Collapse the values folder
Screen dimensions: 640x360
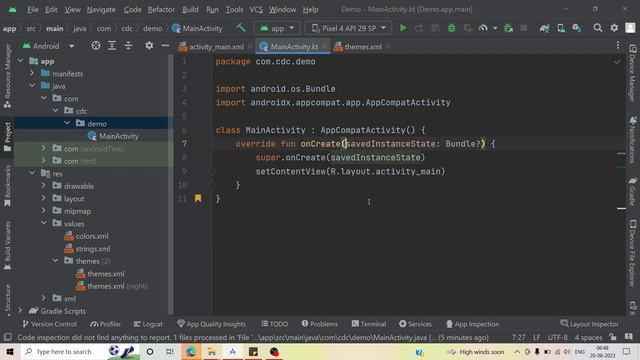point(44,223)
